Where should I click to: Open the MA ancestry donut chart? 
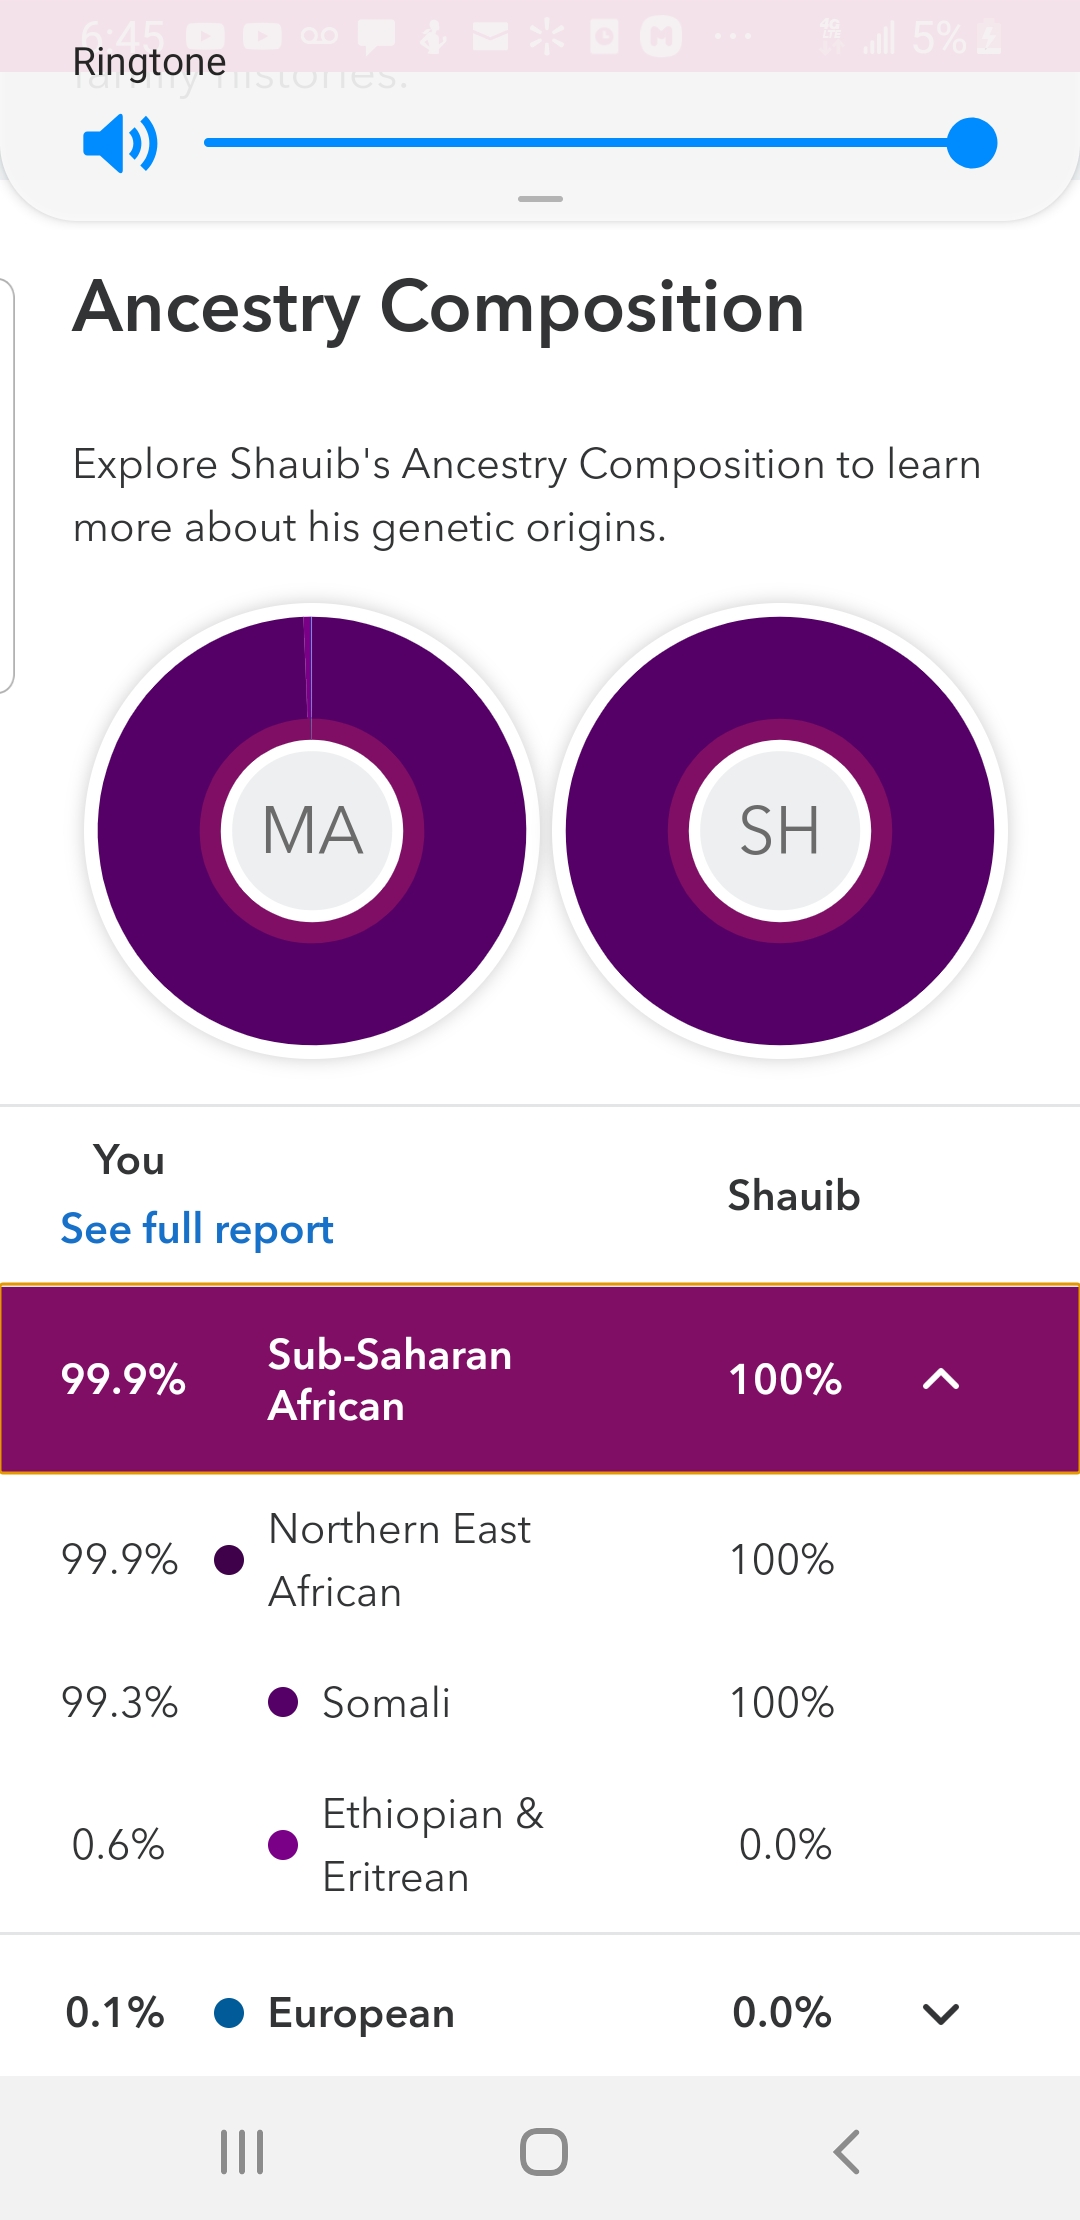pyautogui.click(x=312, y=830)
